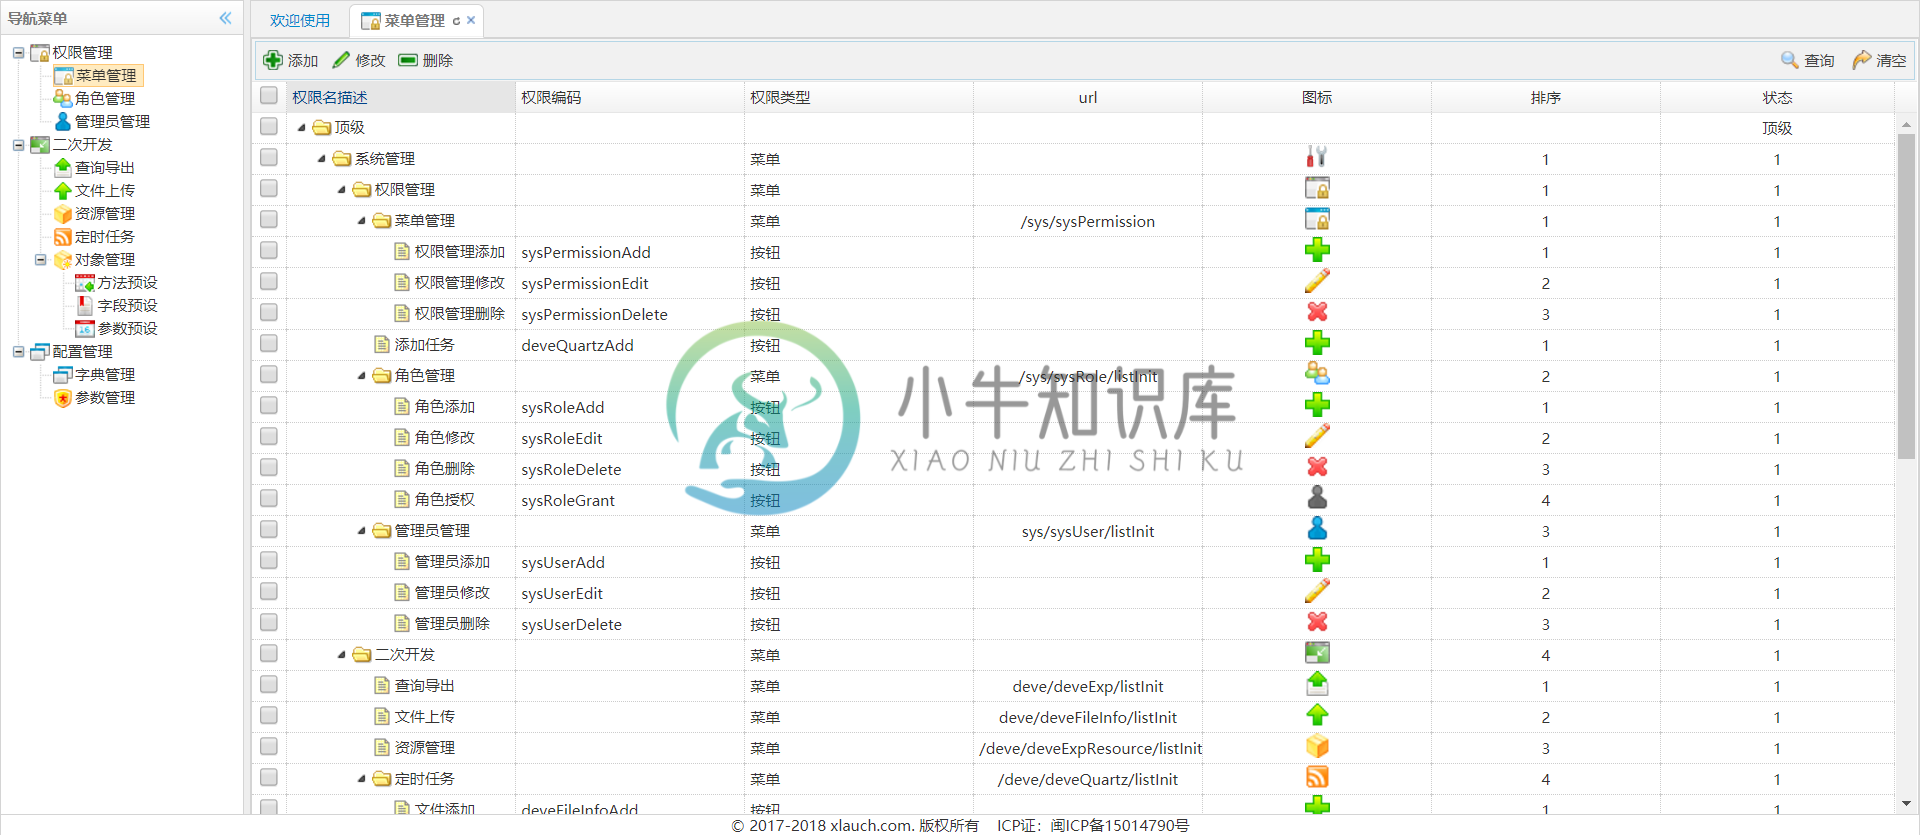The height and width of the screenshot is (835, 1920).
Task: Click the yellow box icon in 资源管理 row
Action: click(x=1317, y=747)
